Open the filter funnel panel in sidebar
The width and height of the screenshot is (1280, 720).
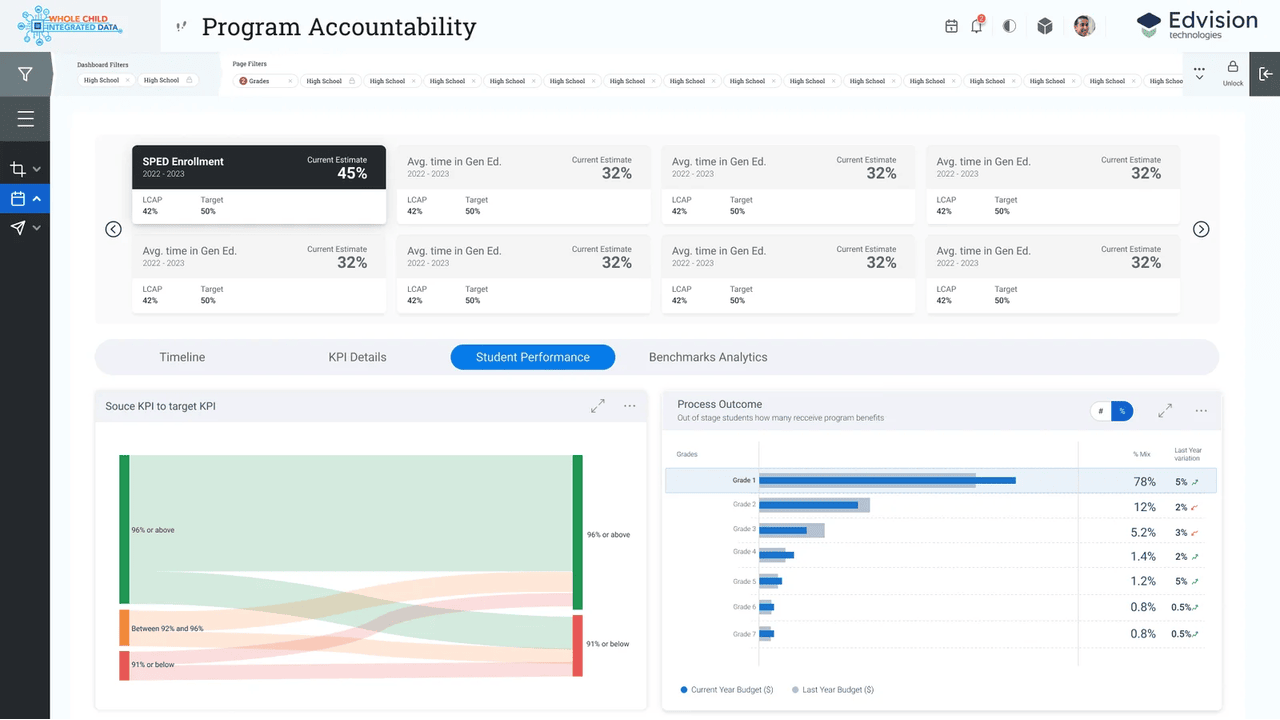(x=25, y=74)
